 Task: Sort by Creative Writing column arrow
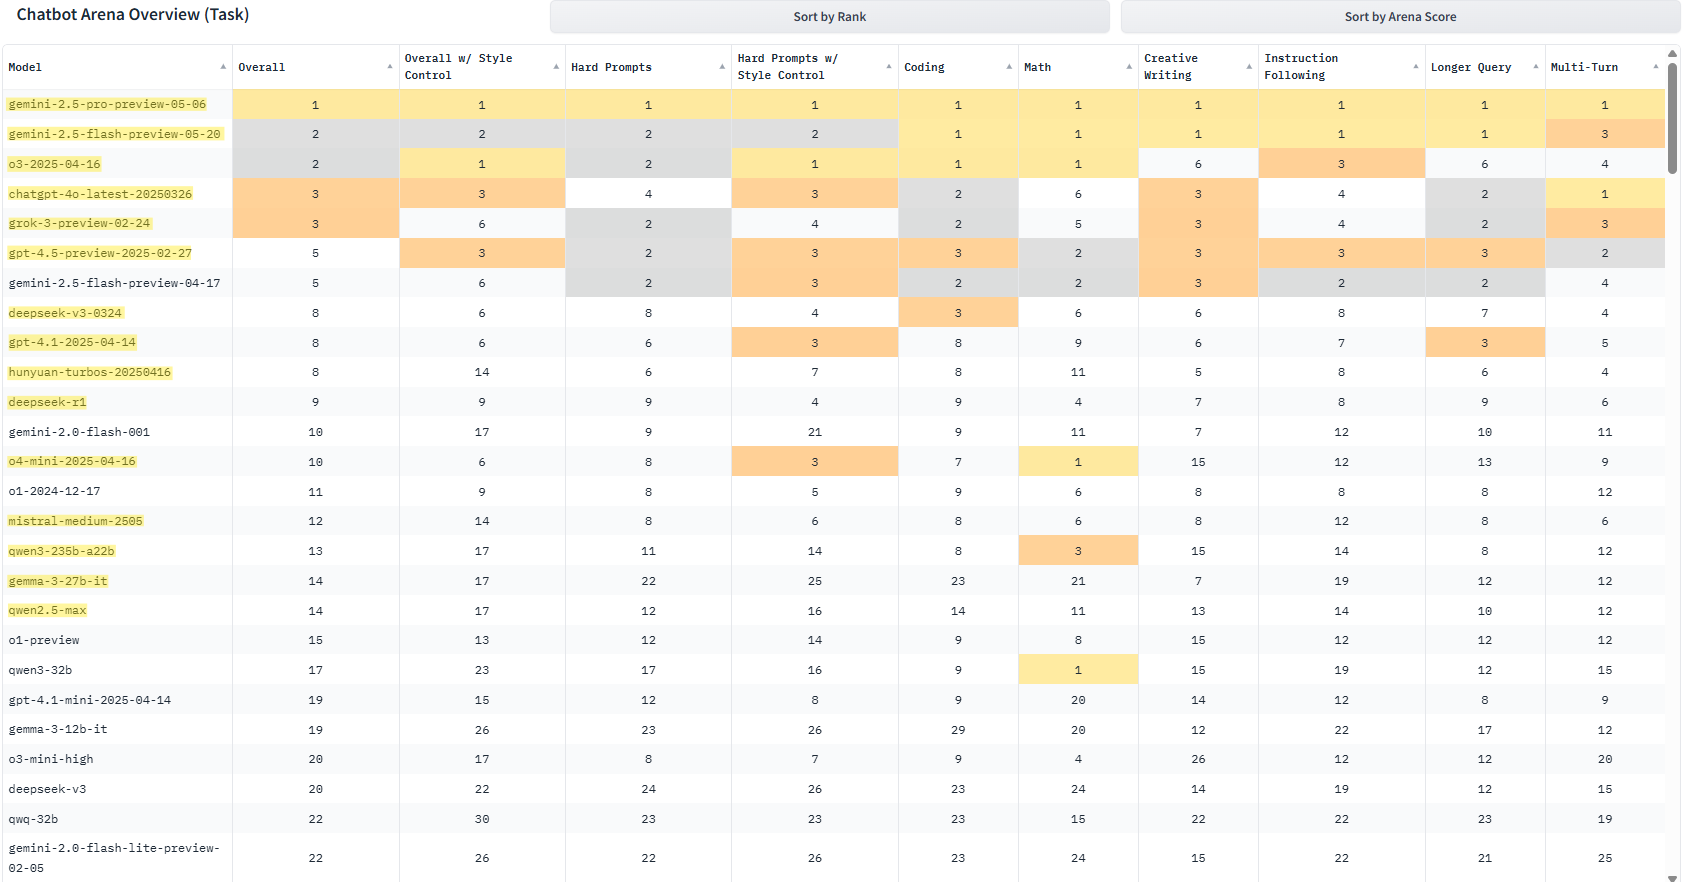[x=1249, y=67]
